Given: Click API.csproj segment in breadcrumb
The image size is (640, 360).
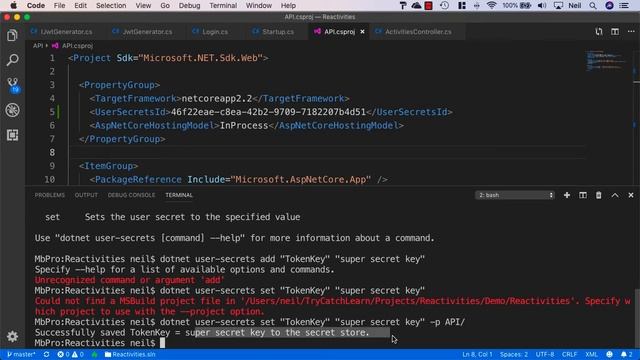Looking at the screenshot, I should [73, 46].
